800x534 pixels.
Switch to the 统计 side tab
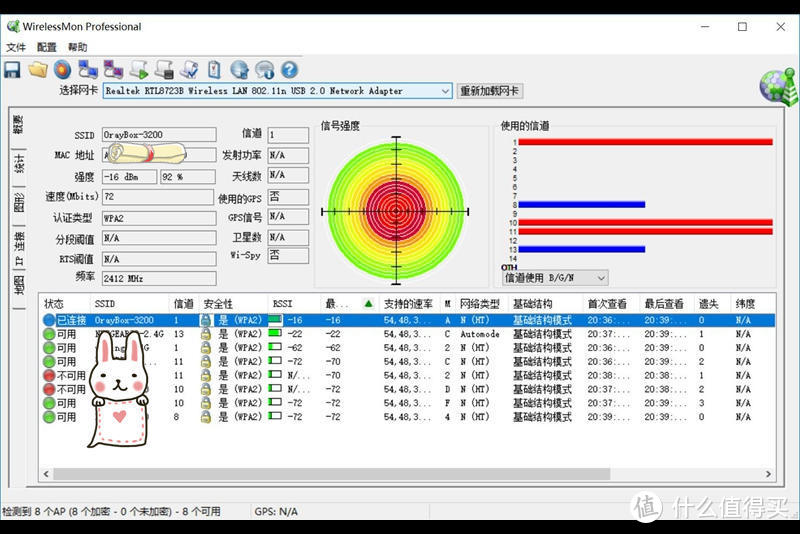click(18, 164)
